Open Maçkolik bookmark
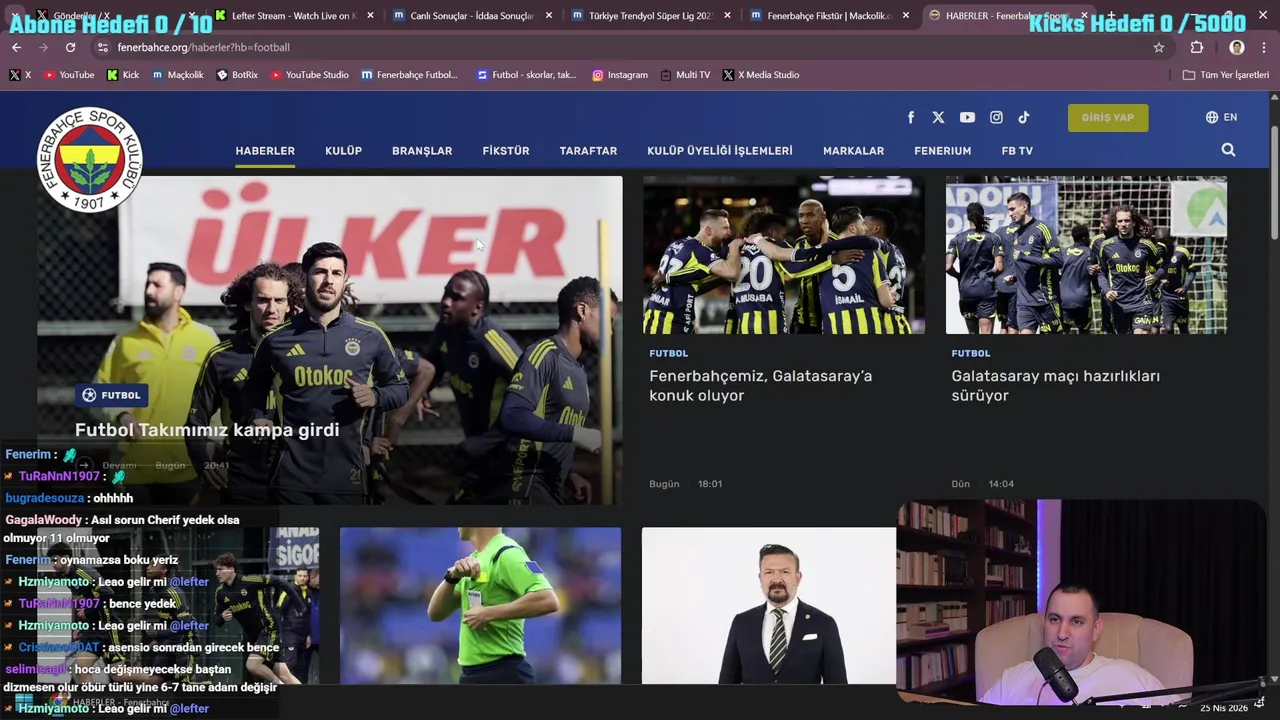The width and height of the screenshot is (1280, 720). tap(178, 75)
